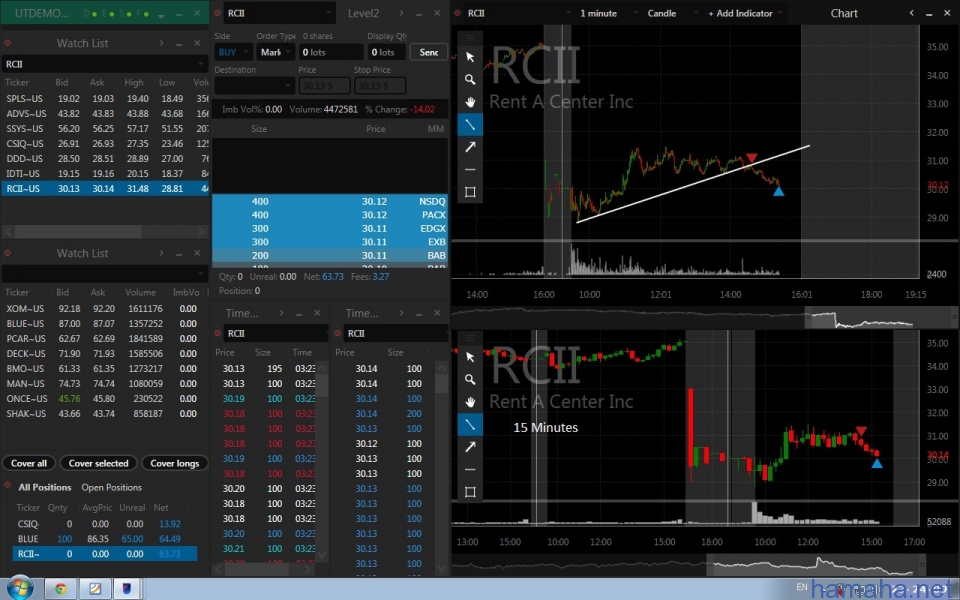This screenshot has width=960, height=600.
Task: Toggle the red link dot on the right Time panel
Action: 337,333
